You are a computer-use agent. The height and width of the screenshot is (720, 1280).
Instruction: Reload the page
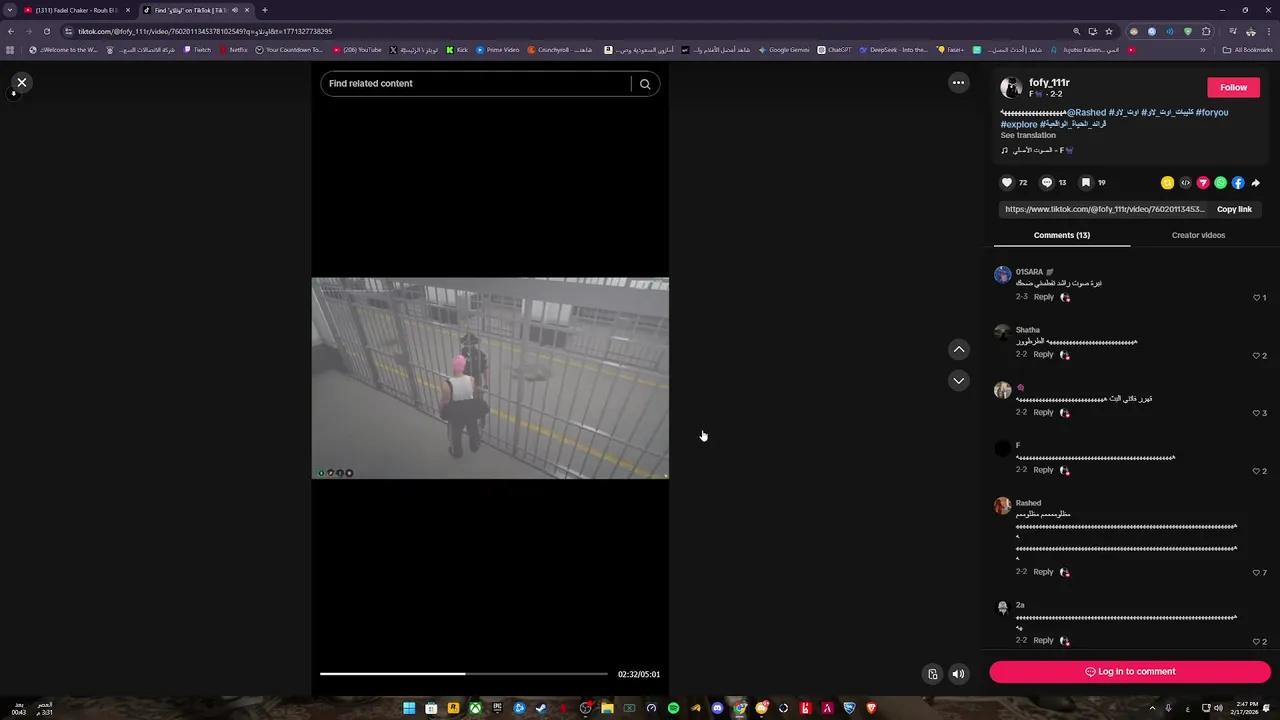click(x=46, y=31)
